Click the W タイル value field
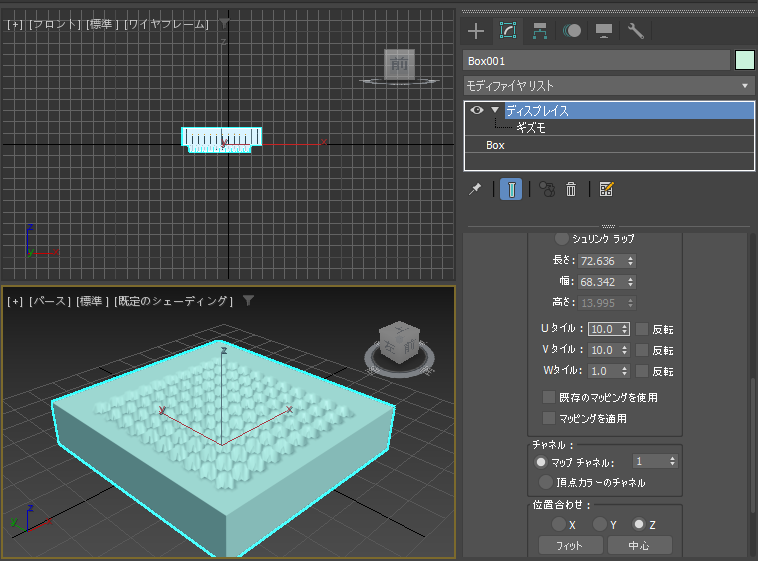758x561 pixels. [605, 371]
